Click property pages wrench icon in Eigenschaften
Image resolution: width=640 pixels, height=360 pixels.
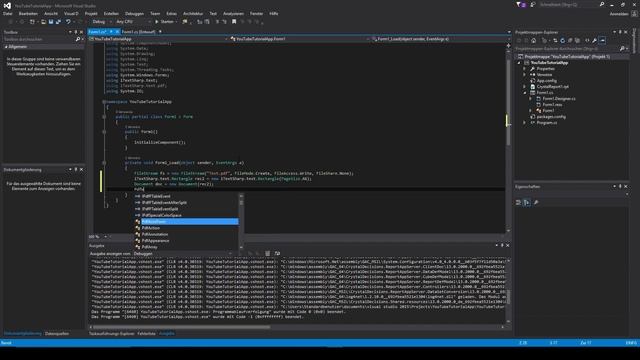click(x=536, y=202)
